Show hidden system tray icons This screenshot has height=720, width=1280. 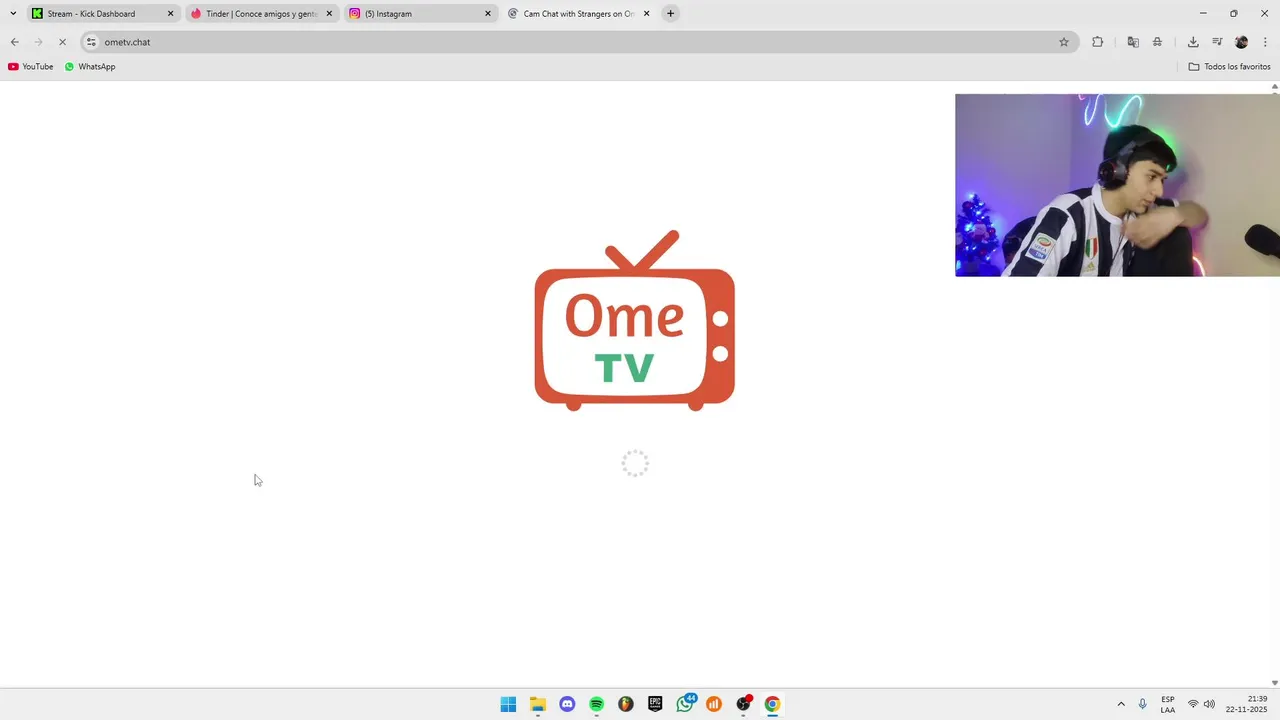(1121, 704)
